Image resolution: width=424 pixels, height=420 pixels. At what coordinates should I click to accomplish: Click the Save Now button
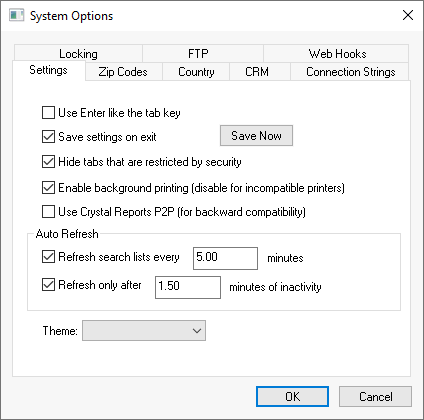click(256, 136)
